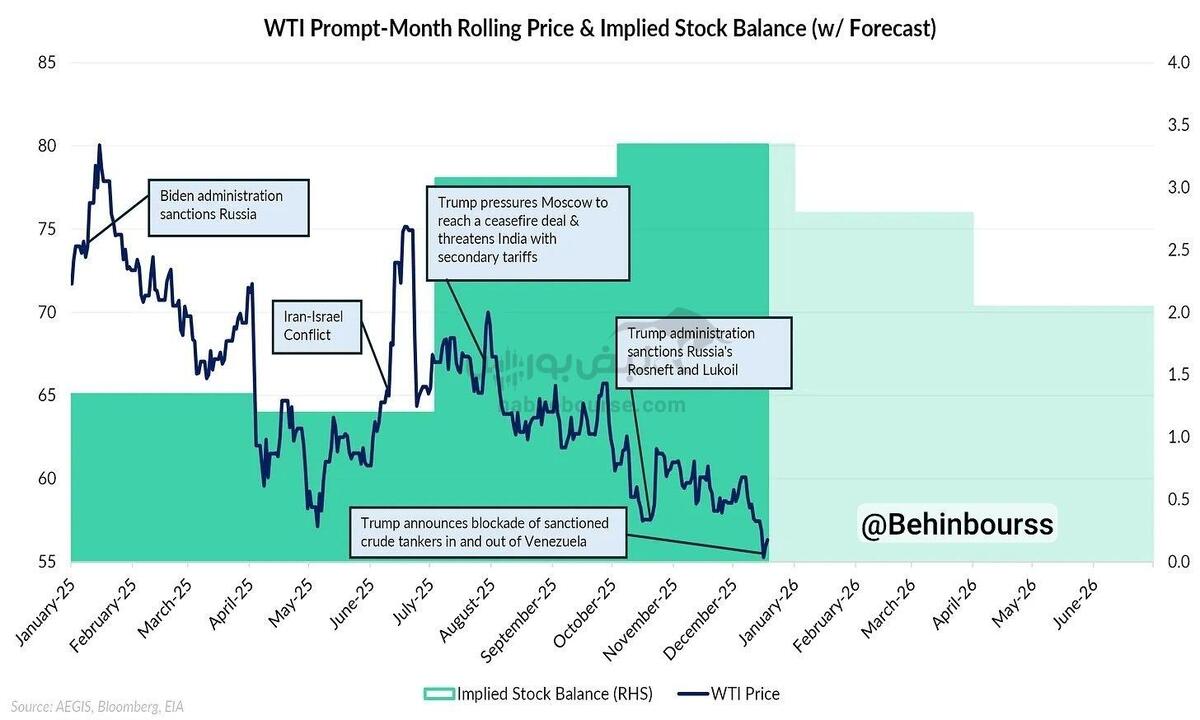Click the Iran-Israel Conflict annotation box
1200x720 pixels.
click(317, 326)
